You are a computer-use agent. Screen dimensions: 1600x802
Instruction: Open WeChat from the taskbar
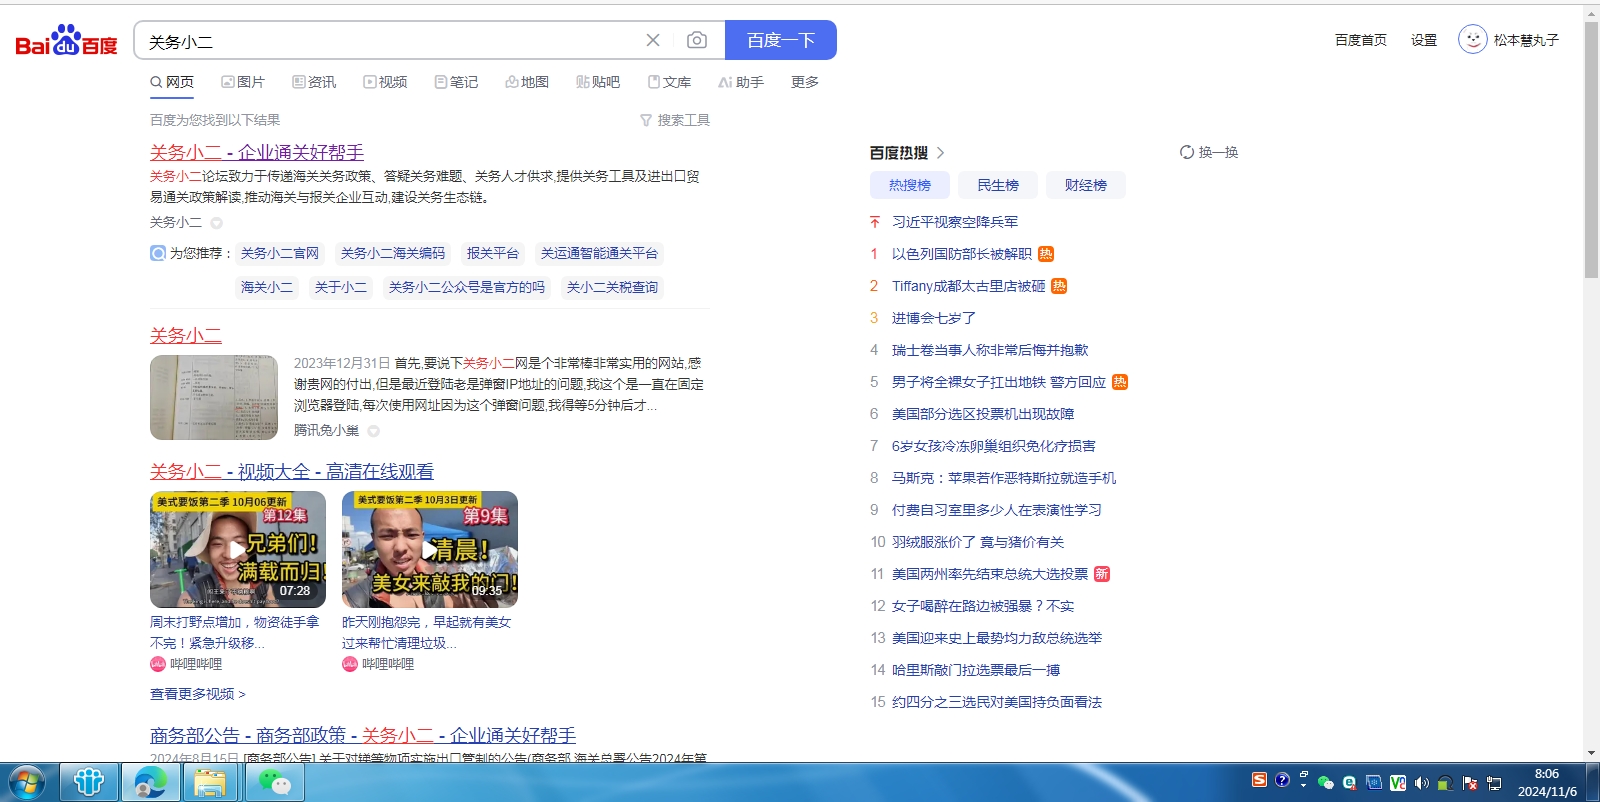click(x=274, y=782)
